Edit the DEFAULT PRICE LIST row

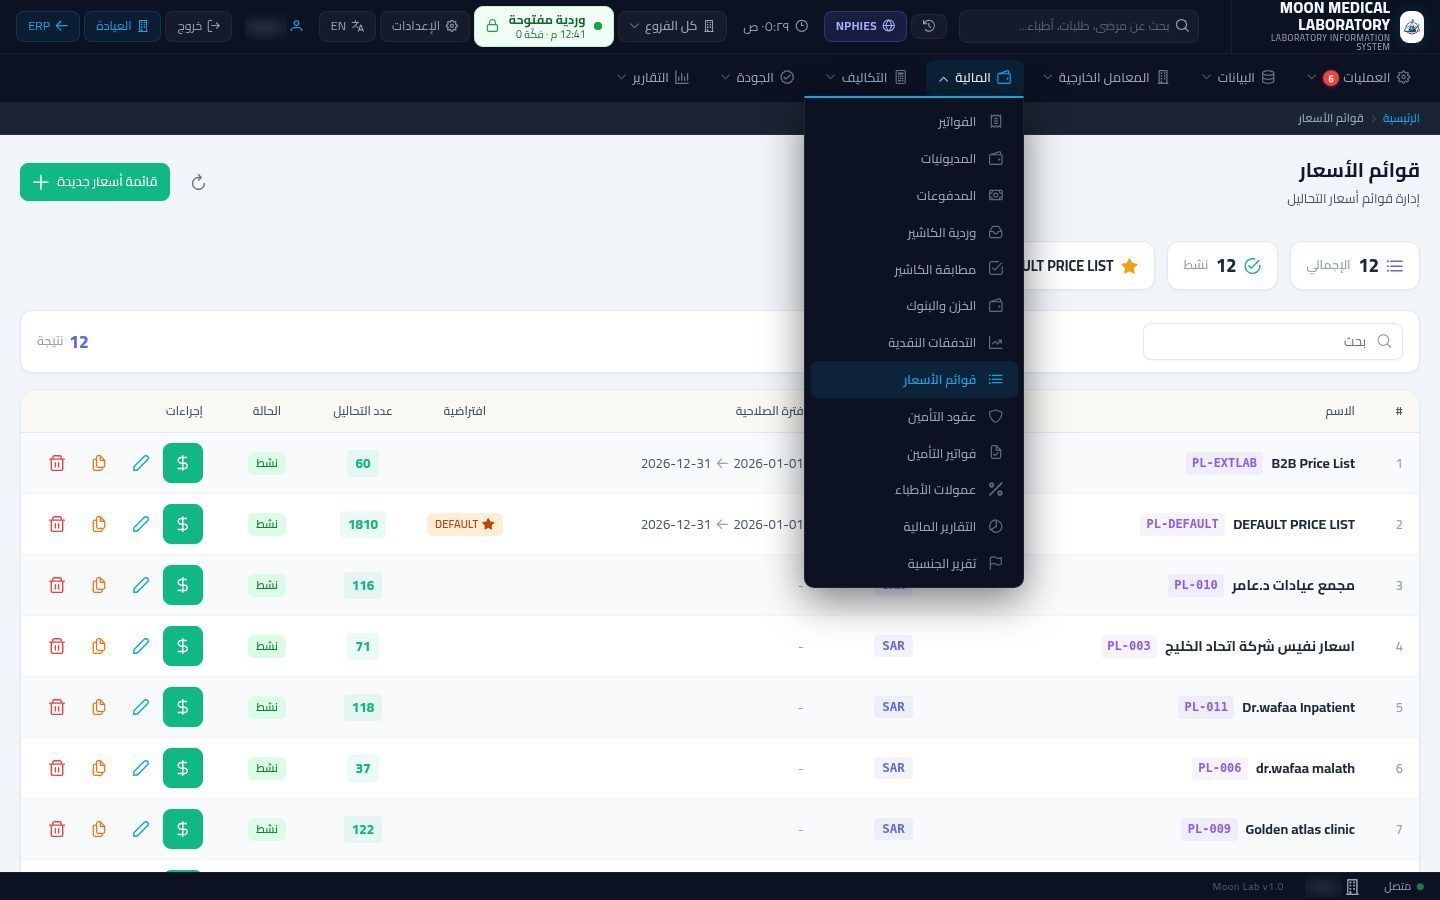(x=141, y=524)
